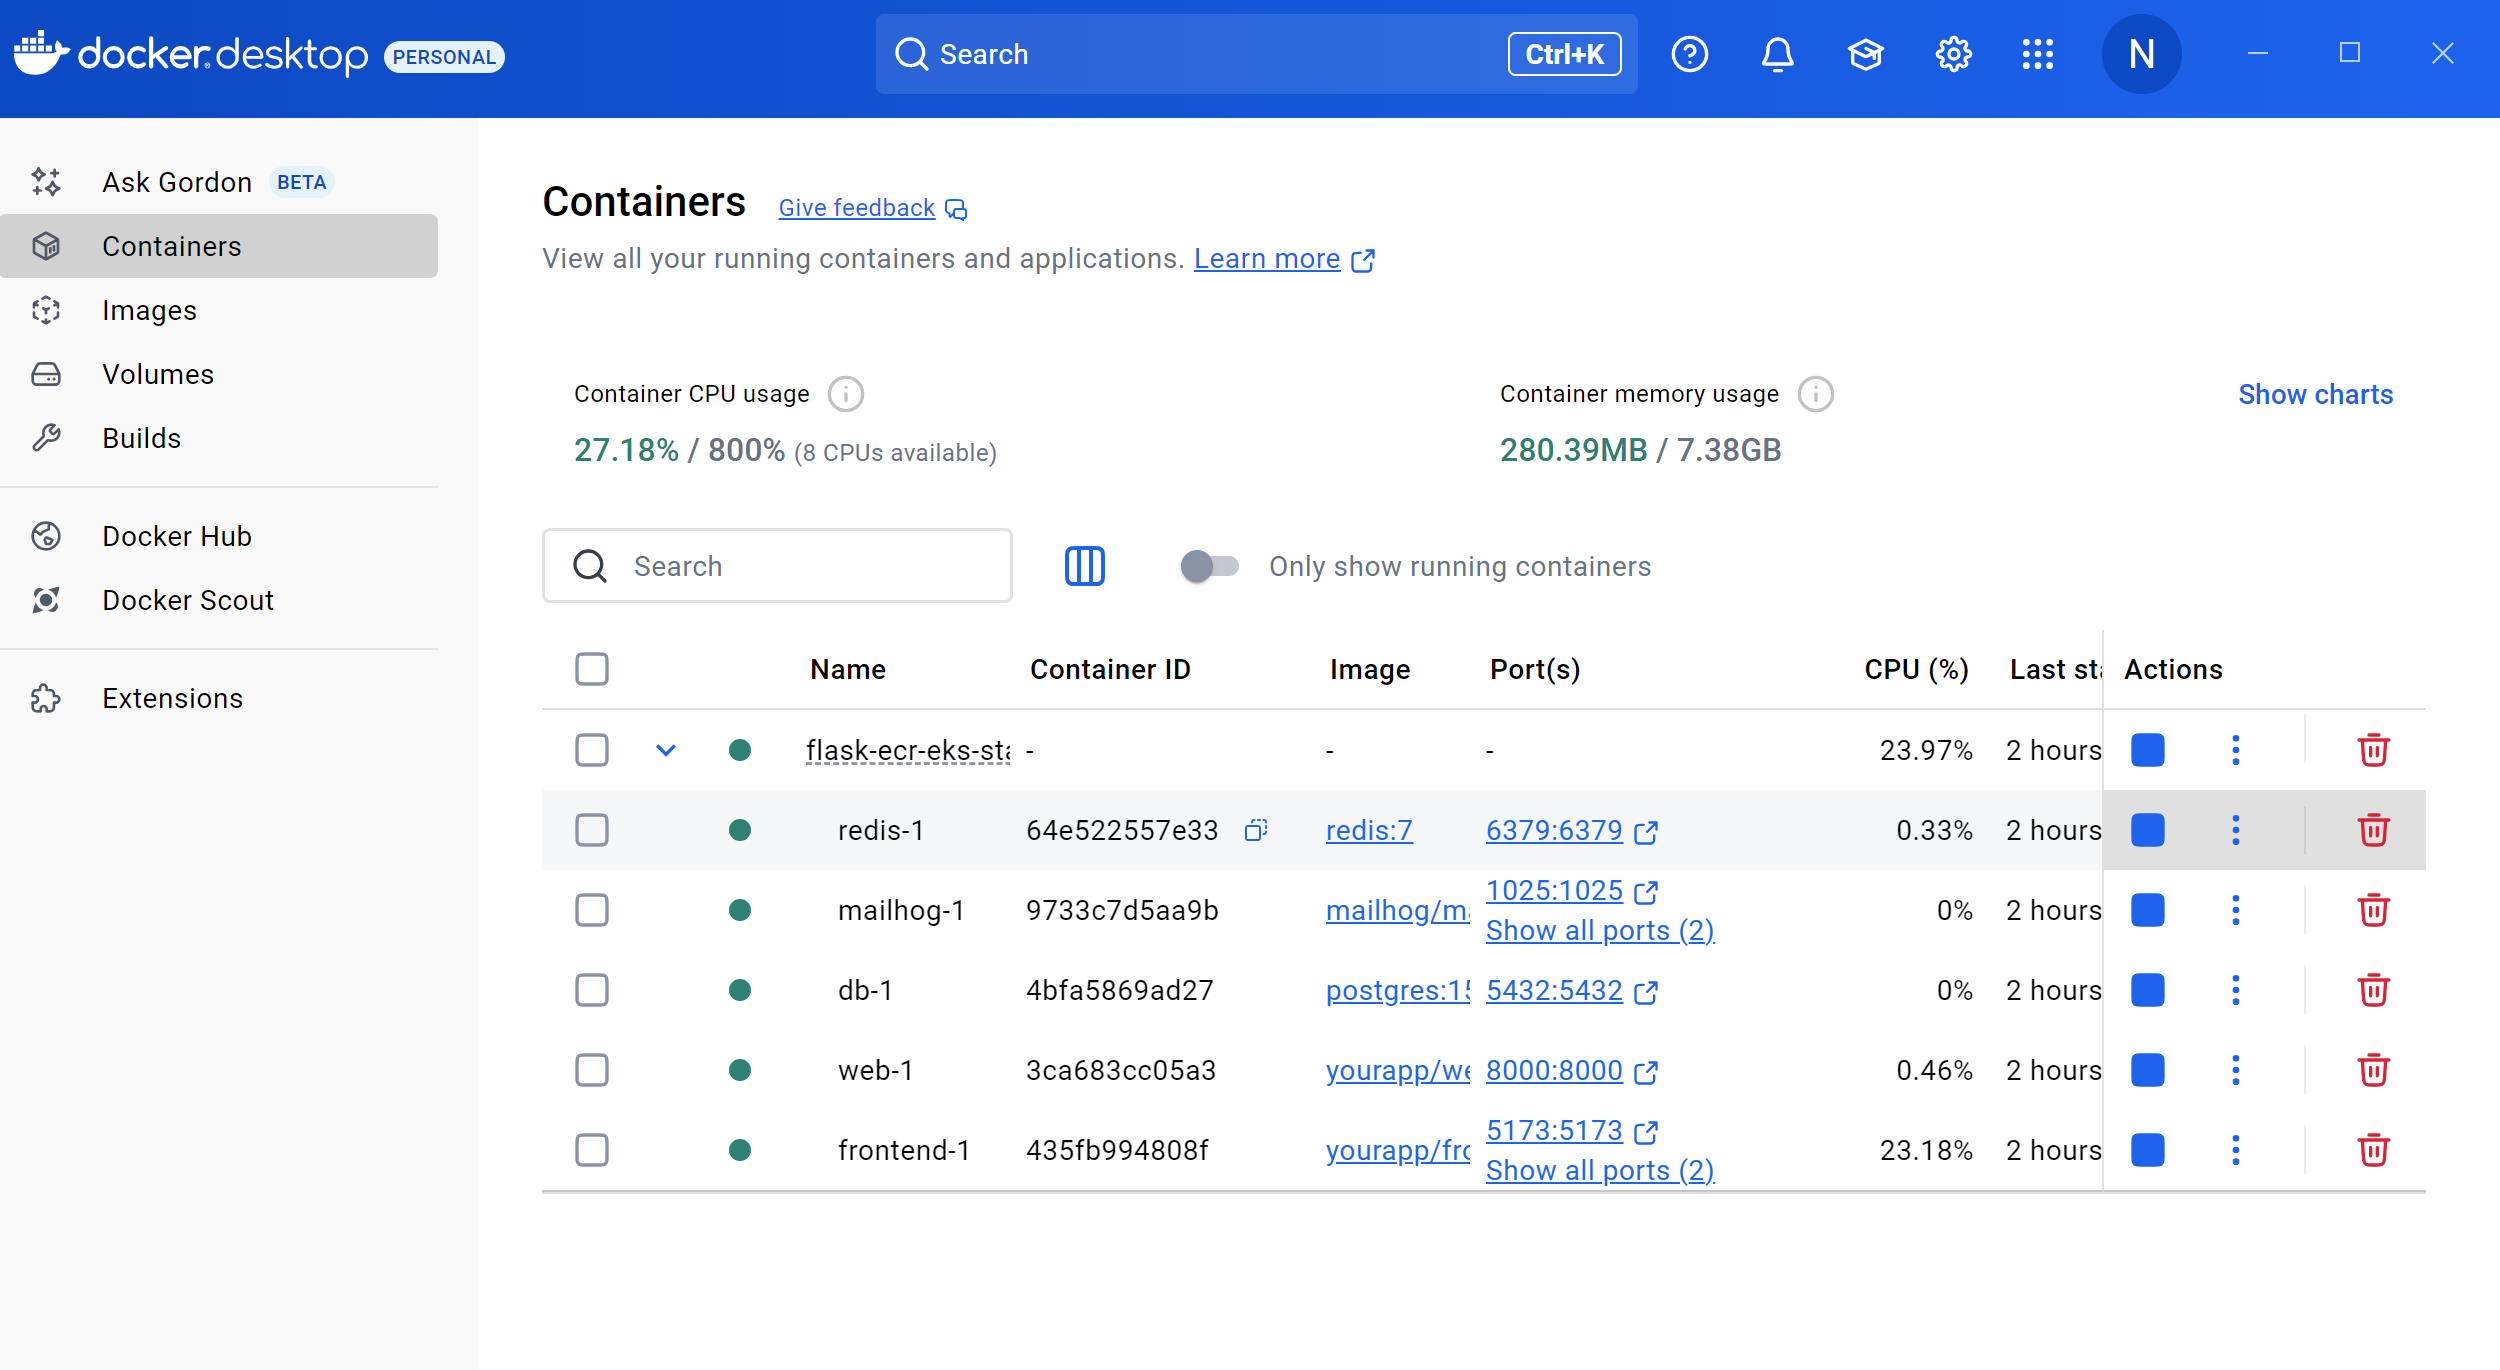The image size is (2500, 1370).
Task: Click the Give feedback link
Action: [x=856, y=207]
